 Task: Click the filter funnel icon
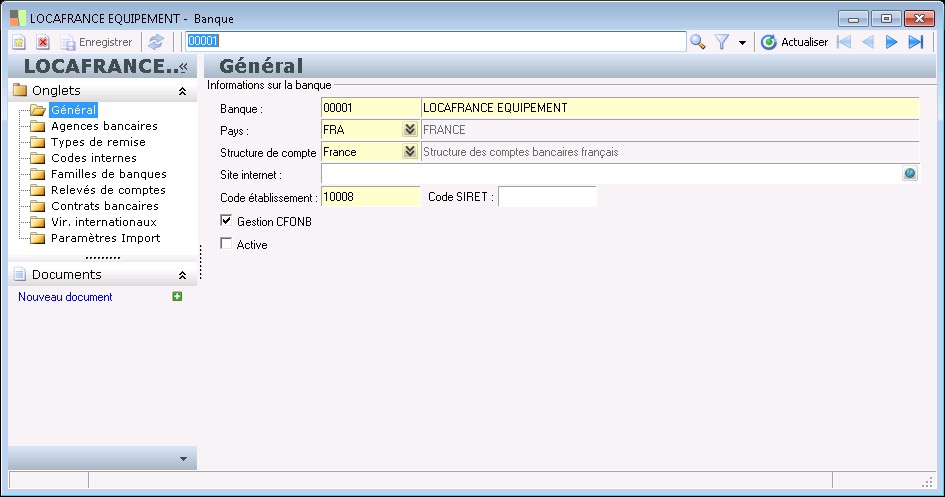[721, 42]
